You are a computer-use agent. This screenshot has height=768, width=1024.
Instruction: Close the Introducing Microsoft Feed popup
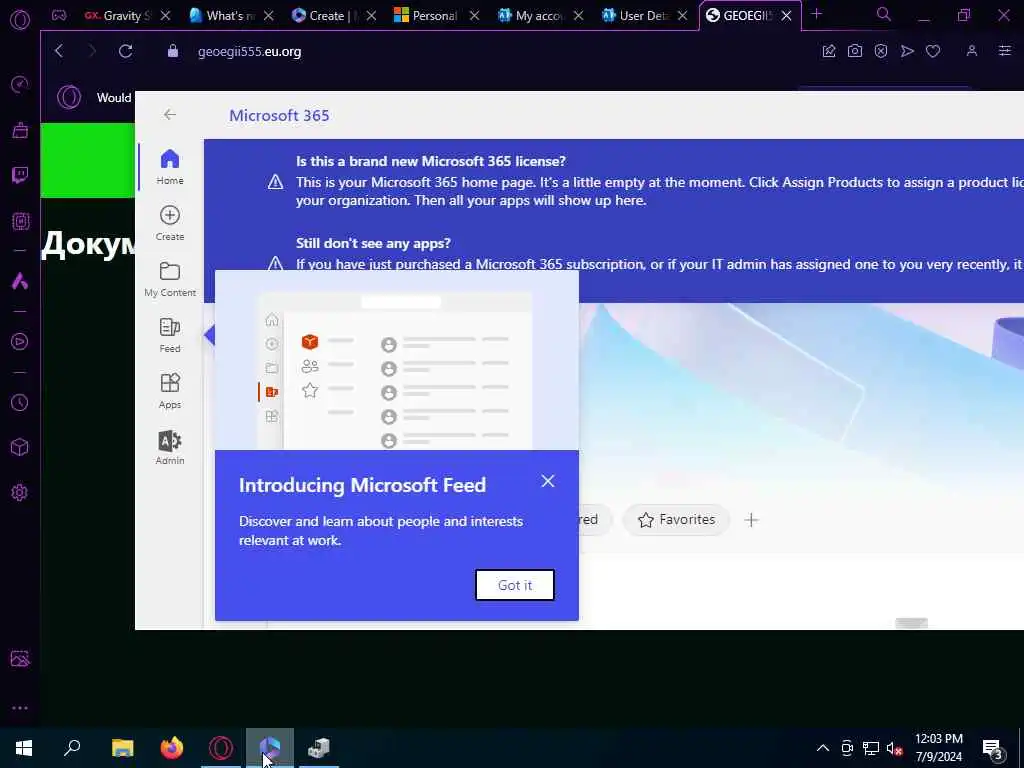(x=548, y=481)
